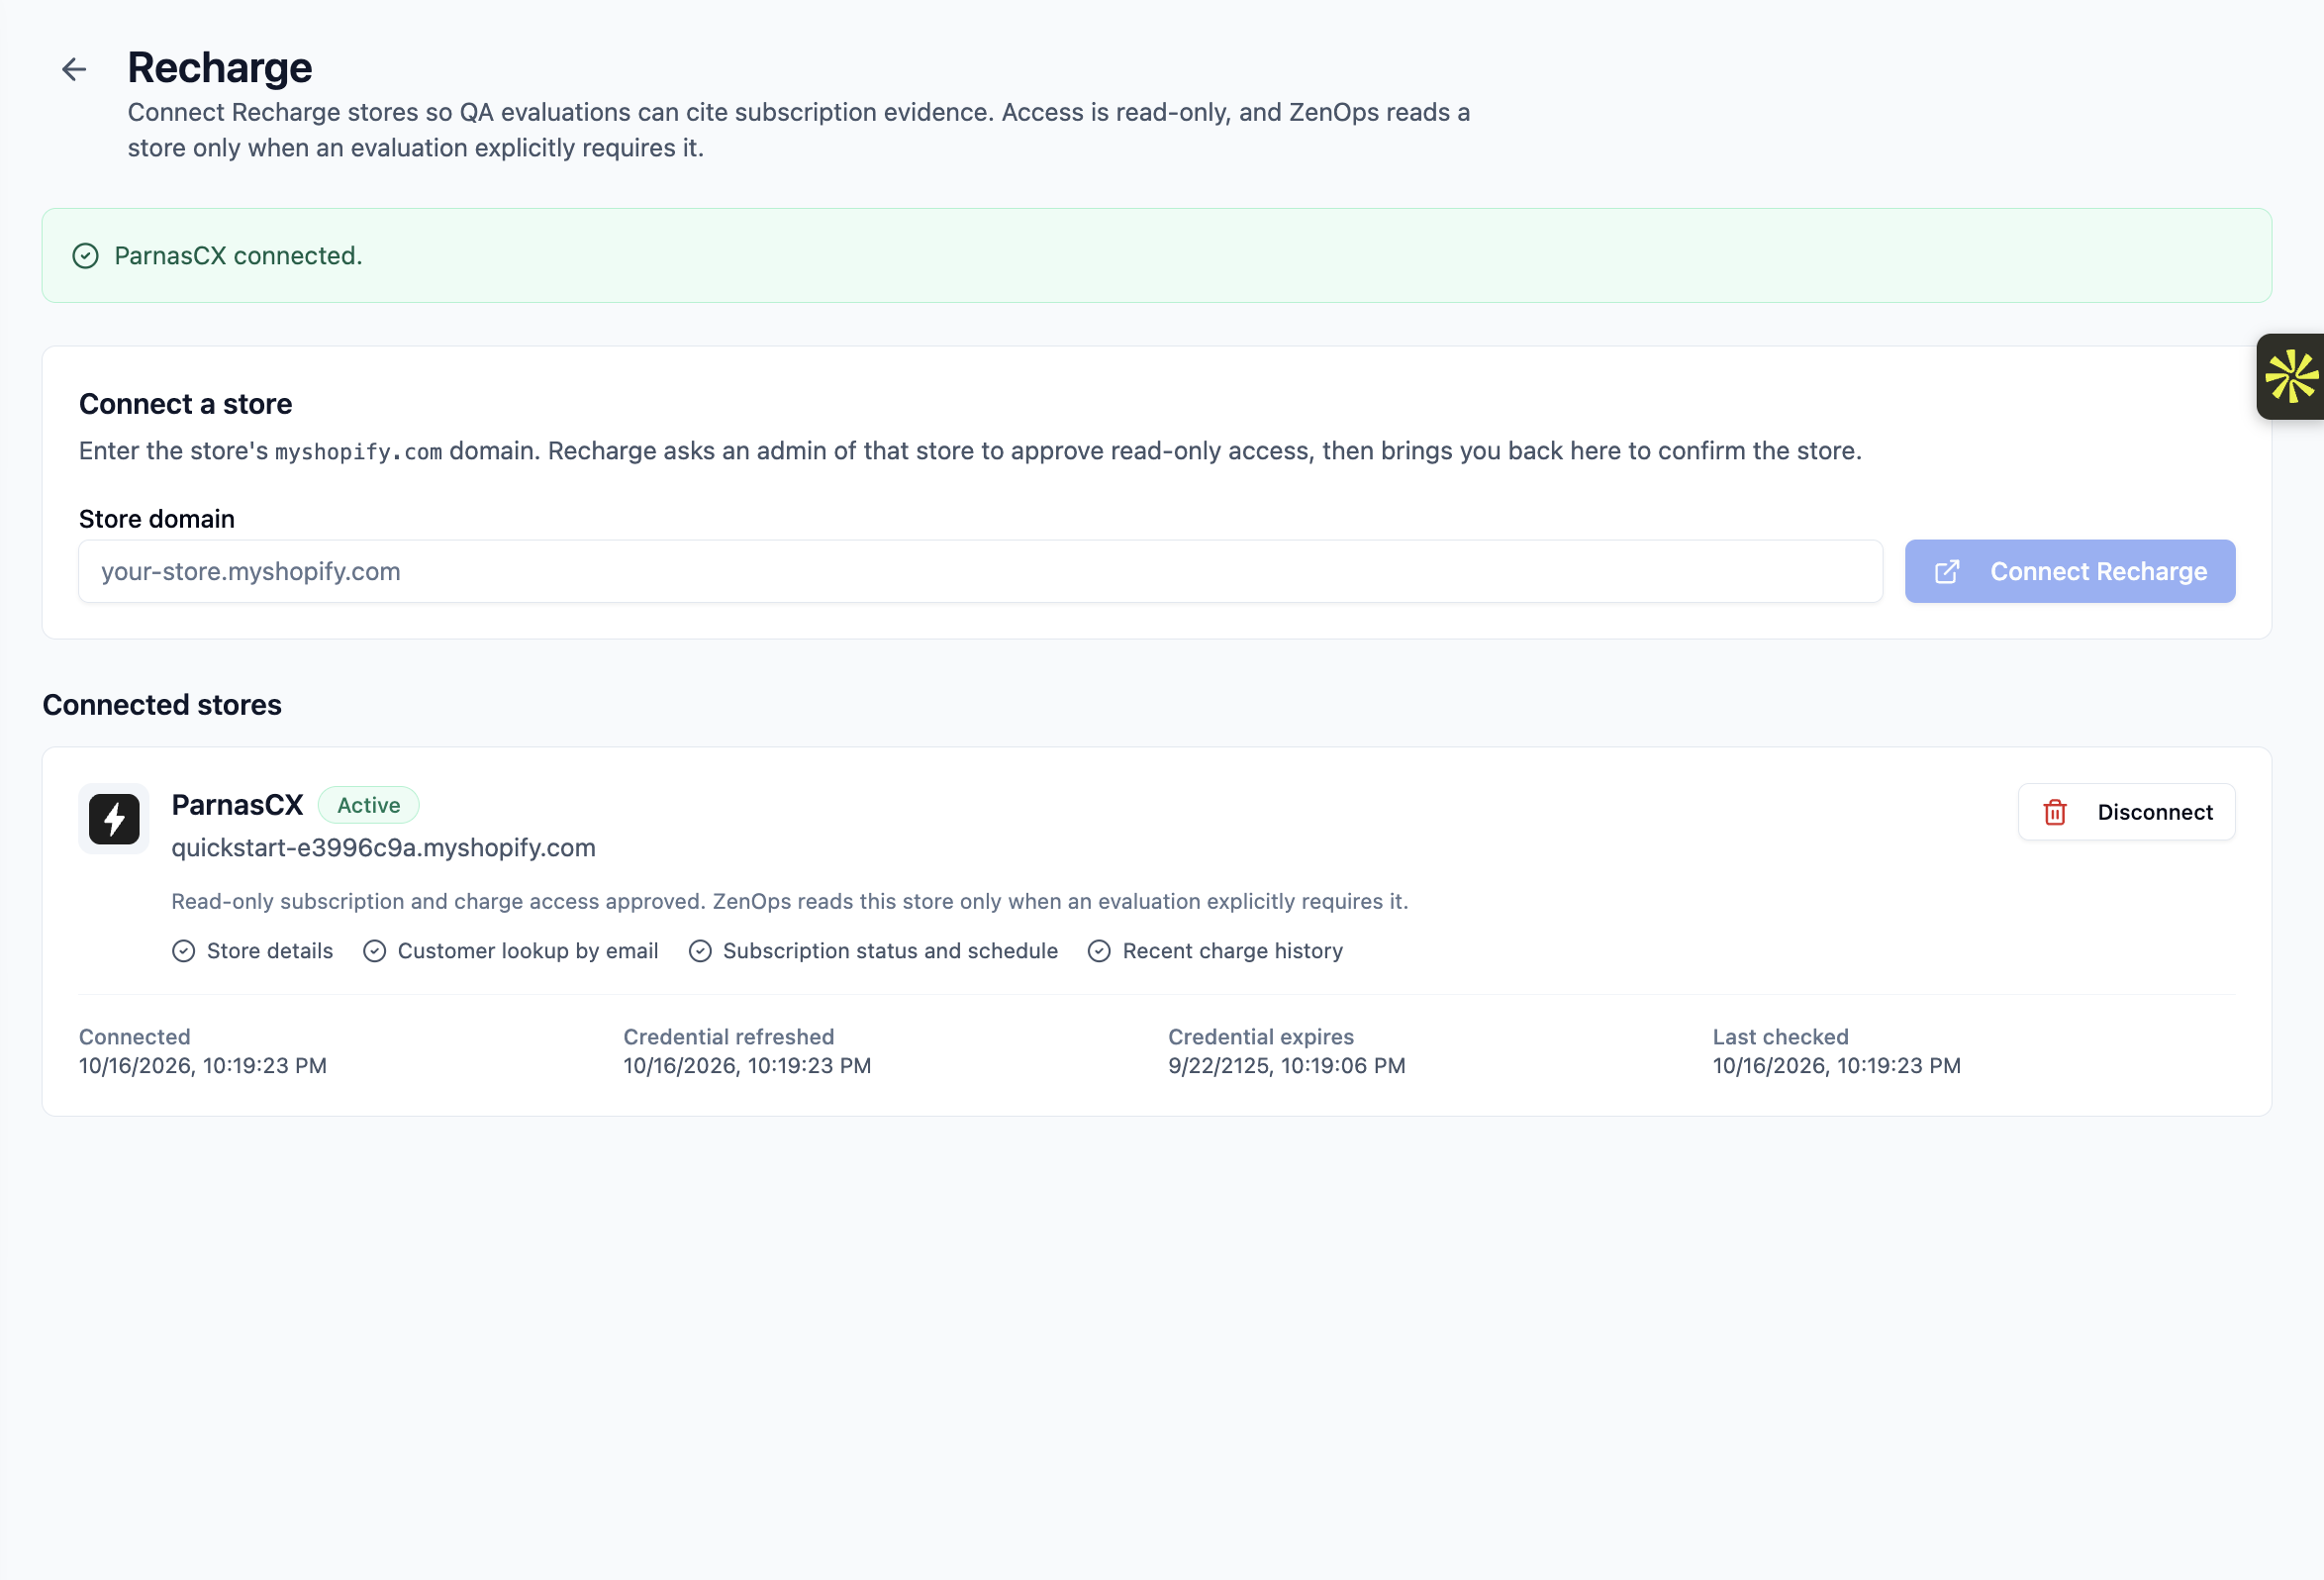Click the 'Credential refreshed' label
2324x1580 pixels.
729,1037
